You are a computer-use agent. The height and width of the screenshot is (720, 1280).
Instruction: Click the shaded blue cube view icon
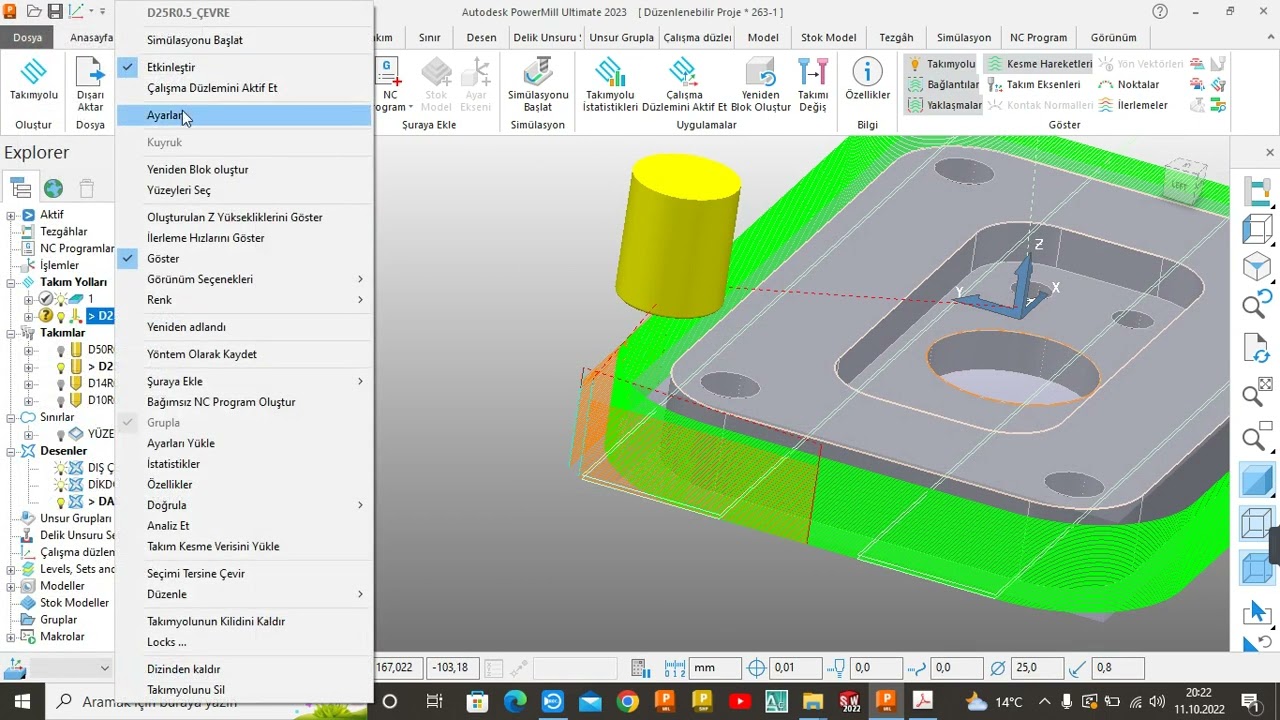click(x=1256, y=480)
